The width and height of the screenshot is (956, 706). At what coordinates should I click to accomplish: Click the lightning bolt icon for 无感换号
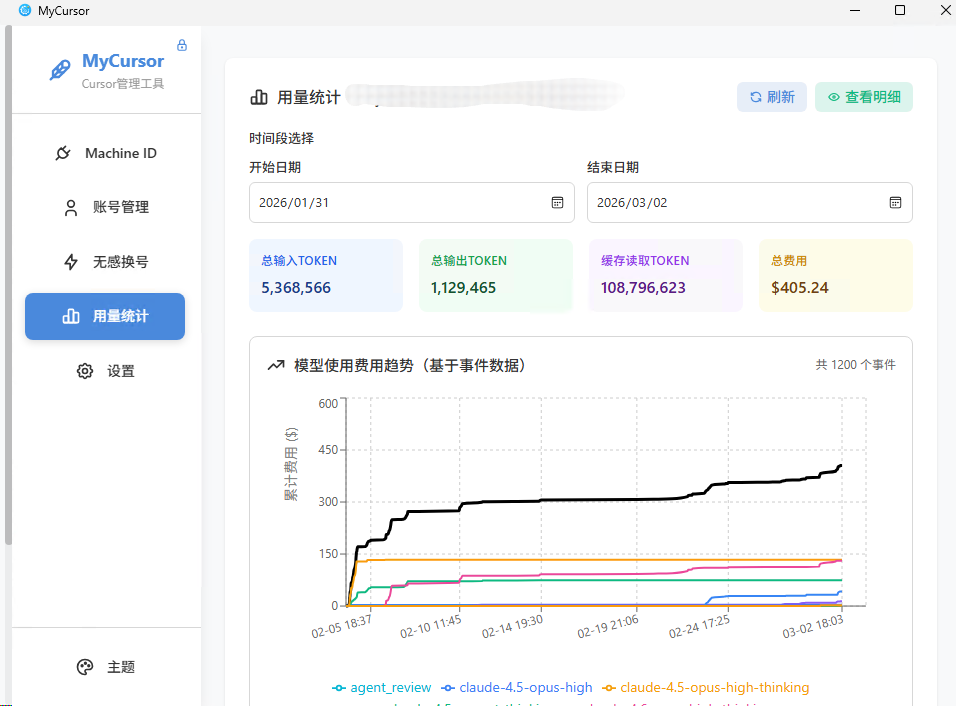point(71,262)
